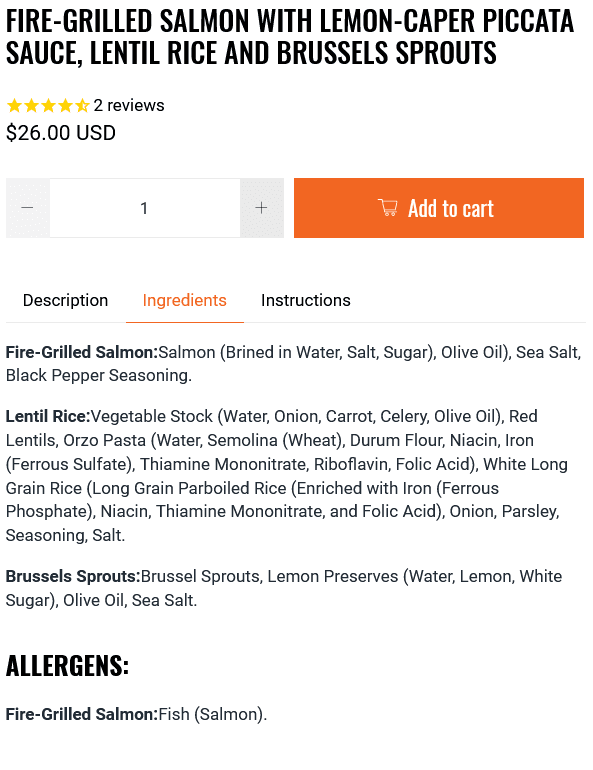The width and height of the screenshot is (593, 770).
Task: Select the Ingredients tab
Action: [x=185, y=300]
